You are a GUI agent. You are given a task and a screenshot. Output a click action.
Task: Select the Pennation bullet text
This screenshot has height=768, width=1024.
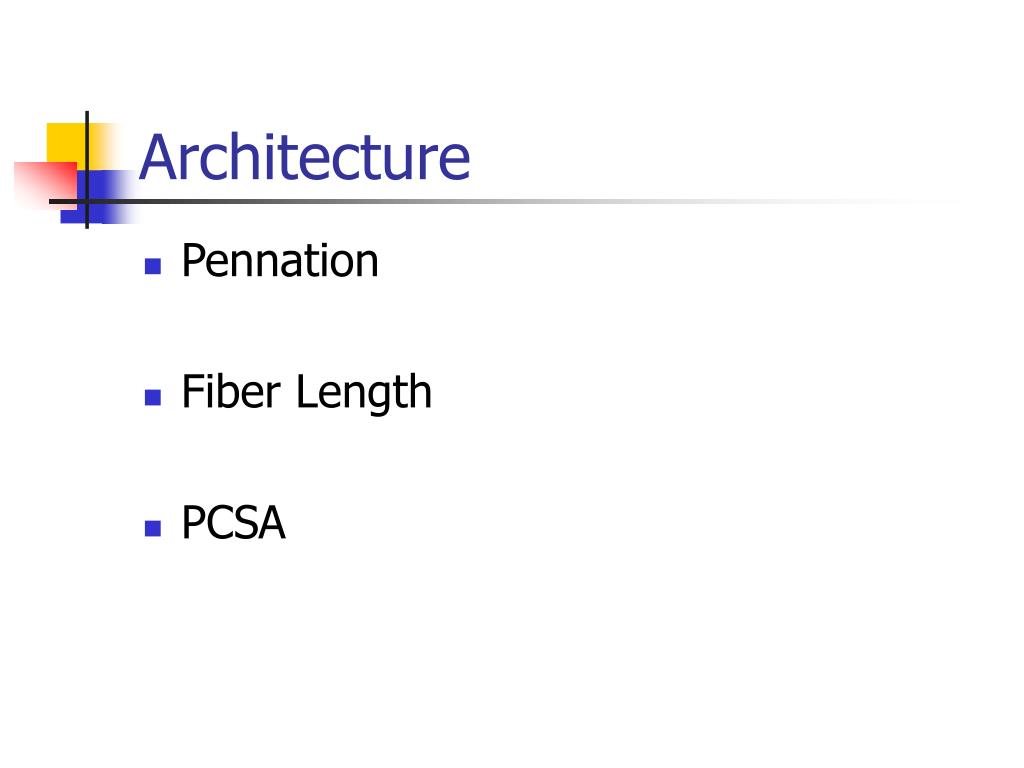(x=280, y=261)
